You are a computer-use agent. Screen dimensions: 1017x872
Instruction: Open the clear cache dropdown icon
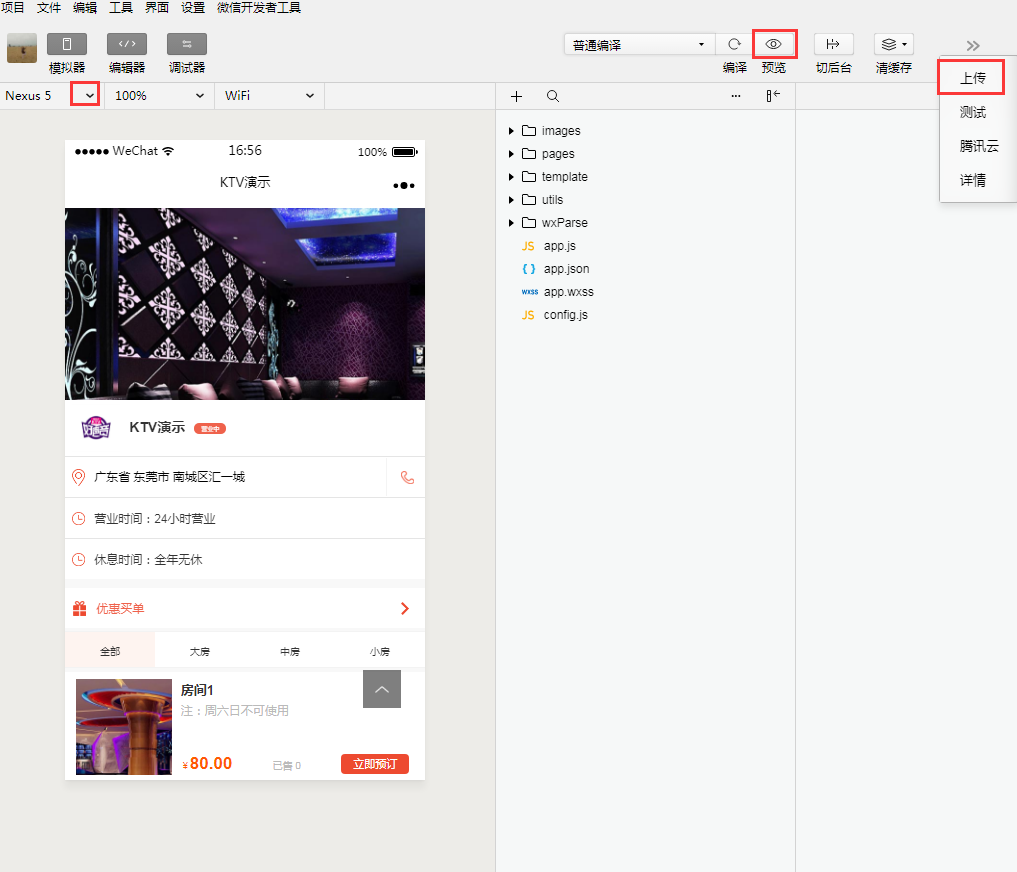[x=894, y=44]
